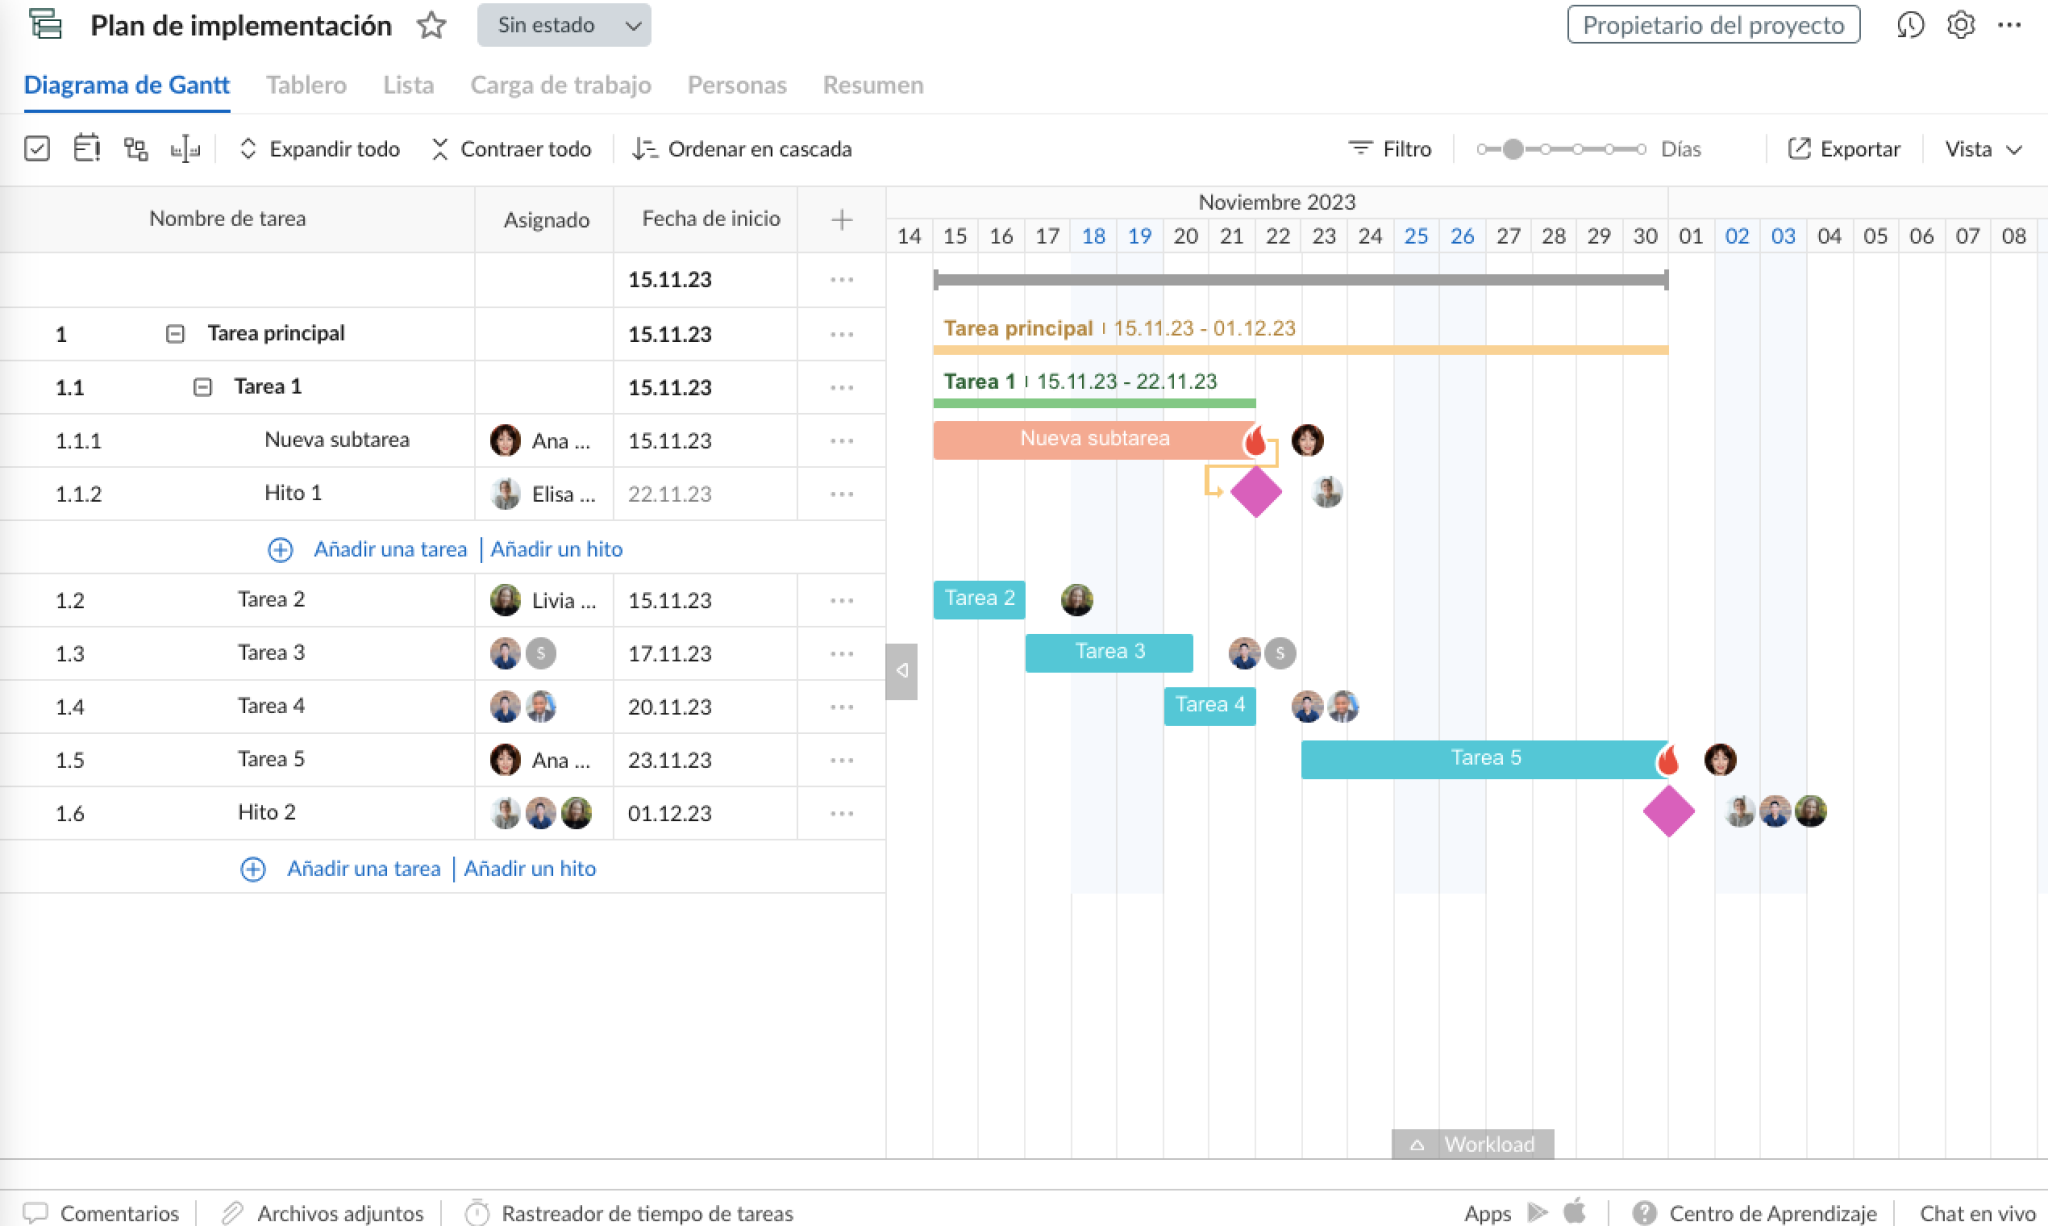Open the project settings gear icon
Viewport: 2048px width, 1226px height.
[1962, 26]
